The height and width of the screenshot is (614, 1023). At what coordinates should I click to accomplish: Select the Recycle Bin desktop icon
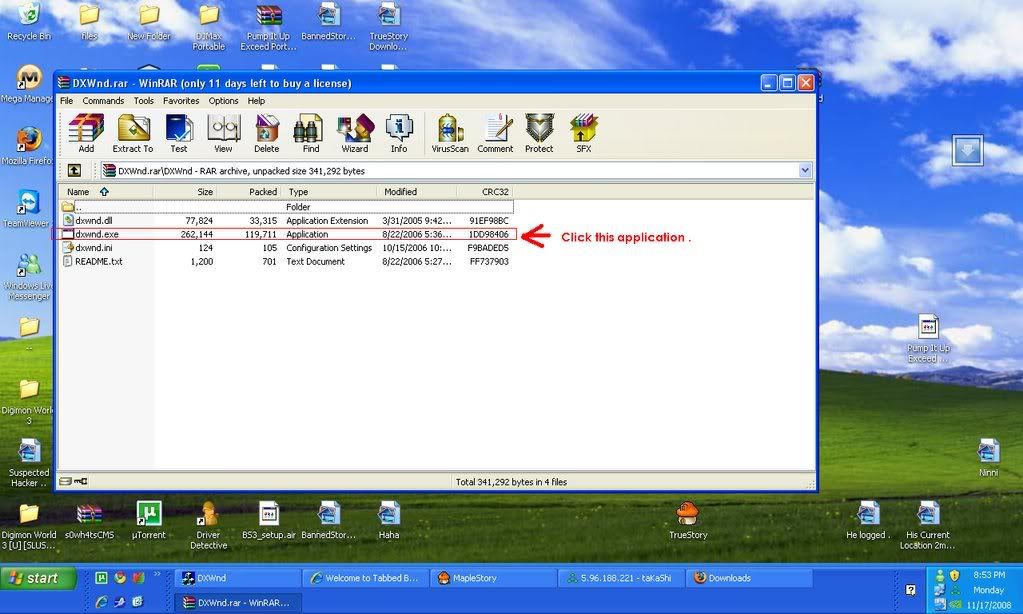(x=29, y=22)
